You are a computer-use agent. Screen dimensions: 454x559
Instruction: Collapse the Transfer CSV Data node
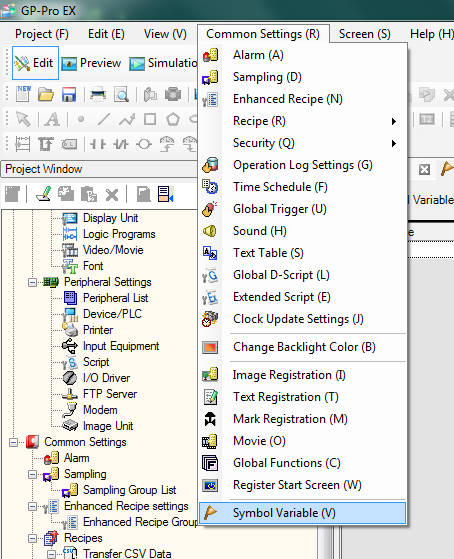pos(52,554)
